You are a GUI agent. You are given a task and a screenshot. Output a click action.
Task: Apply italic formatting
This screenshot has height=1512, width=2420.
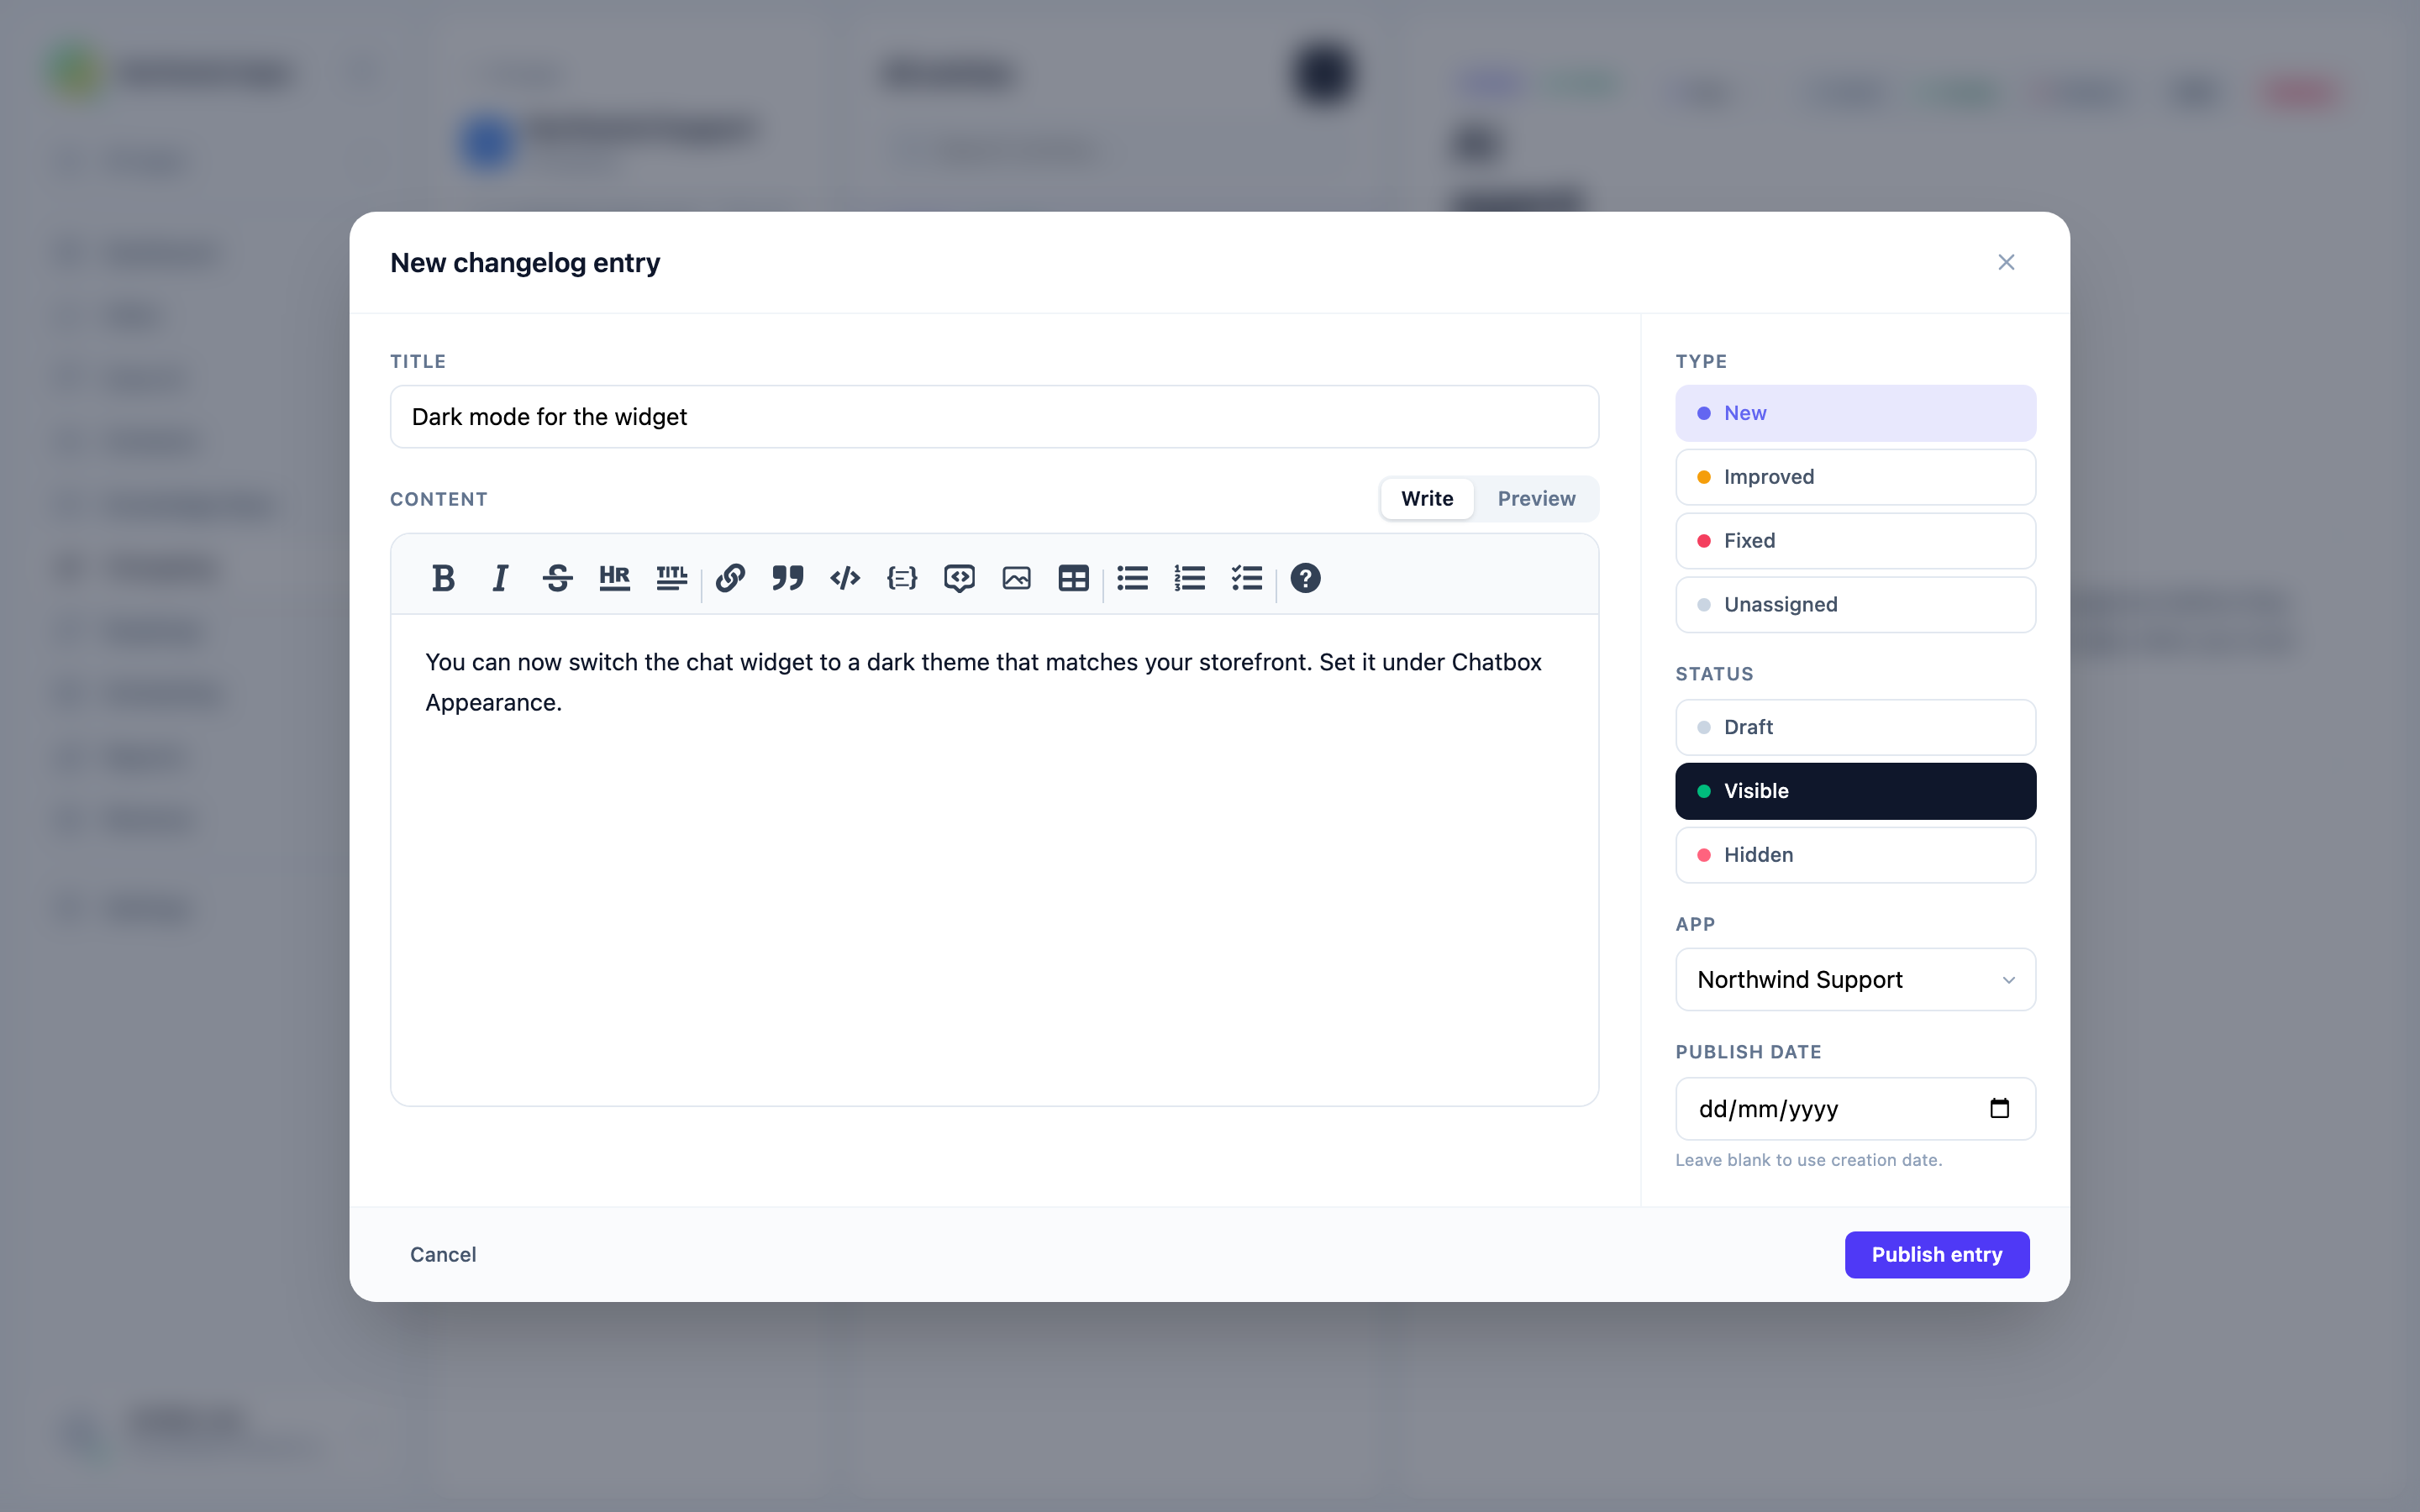(500, 578)
